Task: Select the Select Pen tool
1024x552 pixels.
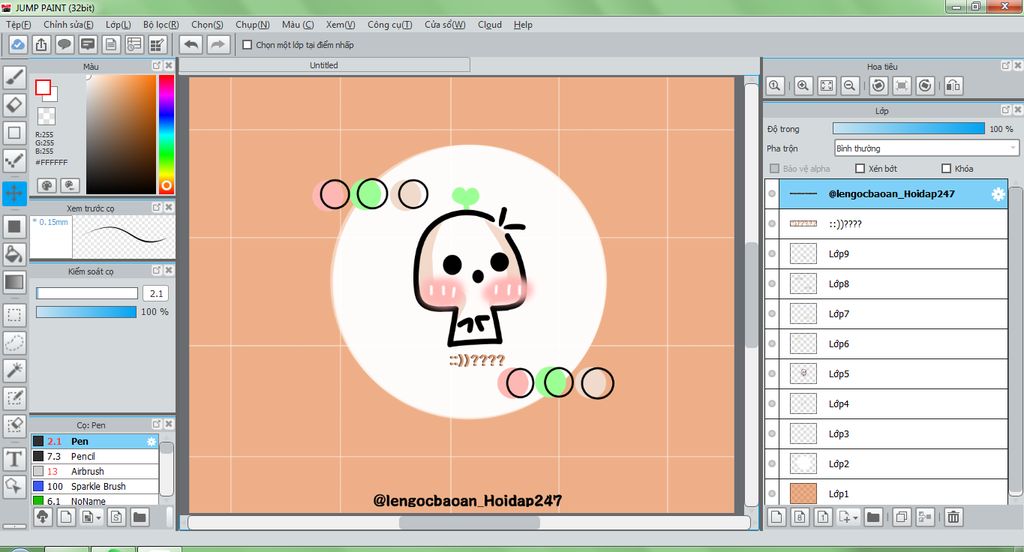Action: coord(14,398)
